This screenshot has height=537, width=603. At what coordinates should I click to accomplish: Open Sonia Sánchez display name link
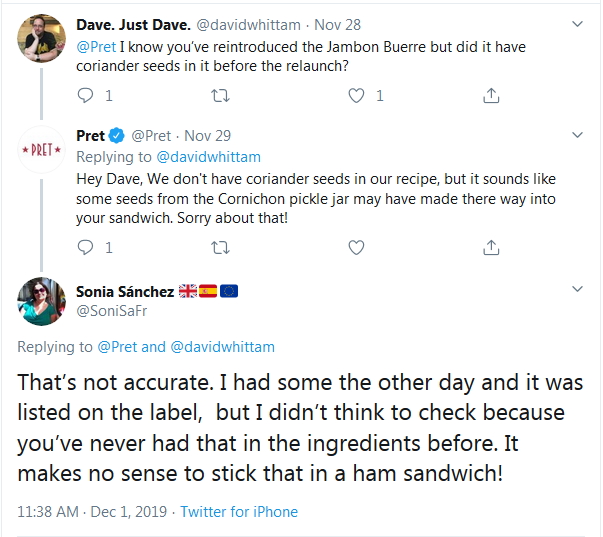coord(123,291)
